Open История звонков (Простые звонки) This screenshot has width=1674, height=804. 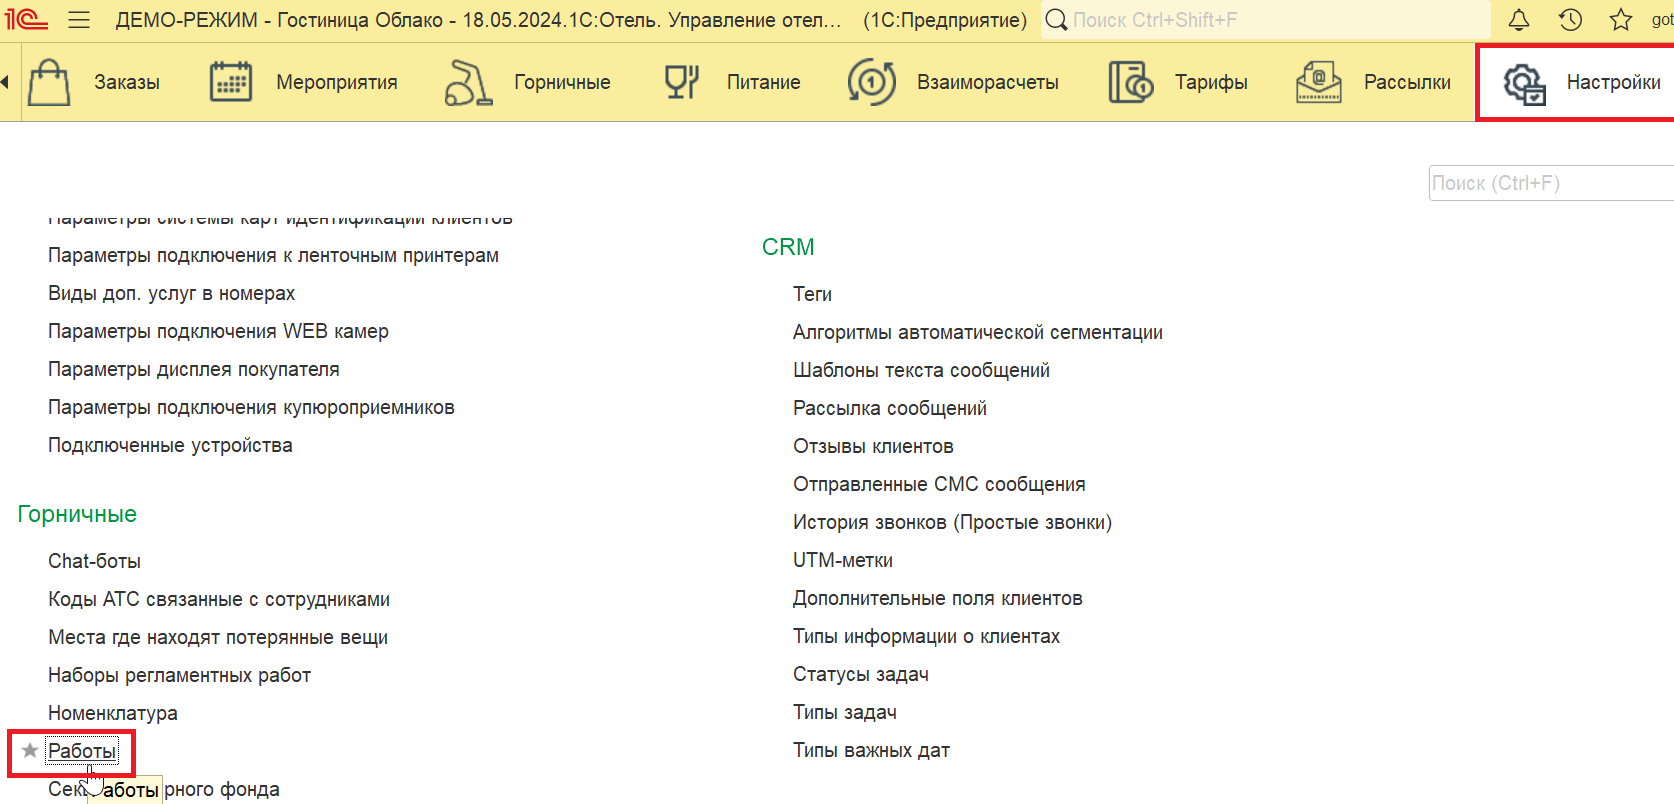952,523
